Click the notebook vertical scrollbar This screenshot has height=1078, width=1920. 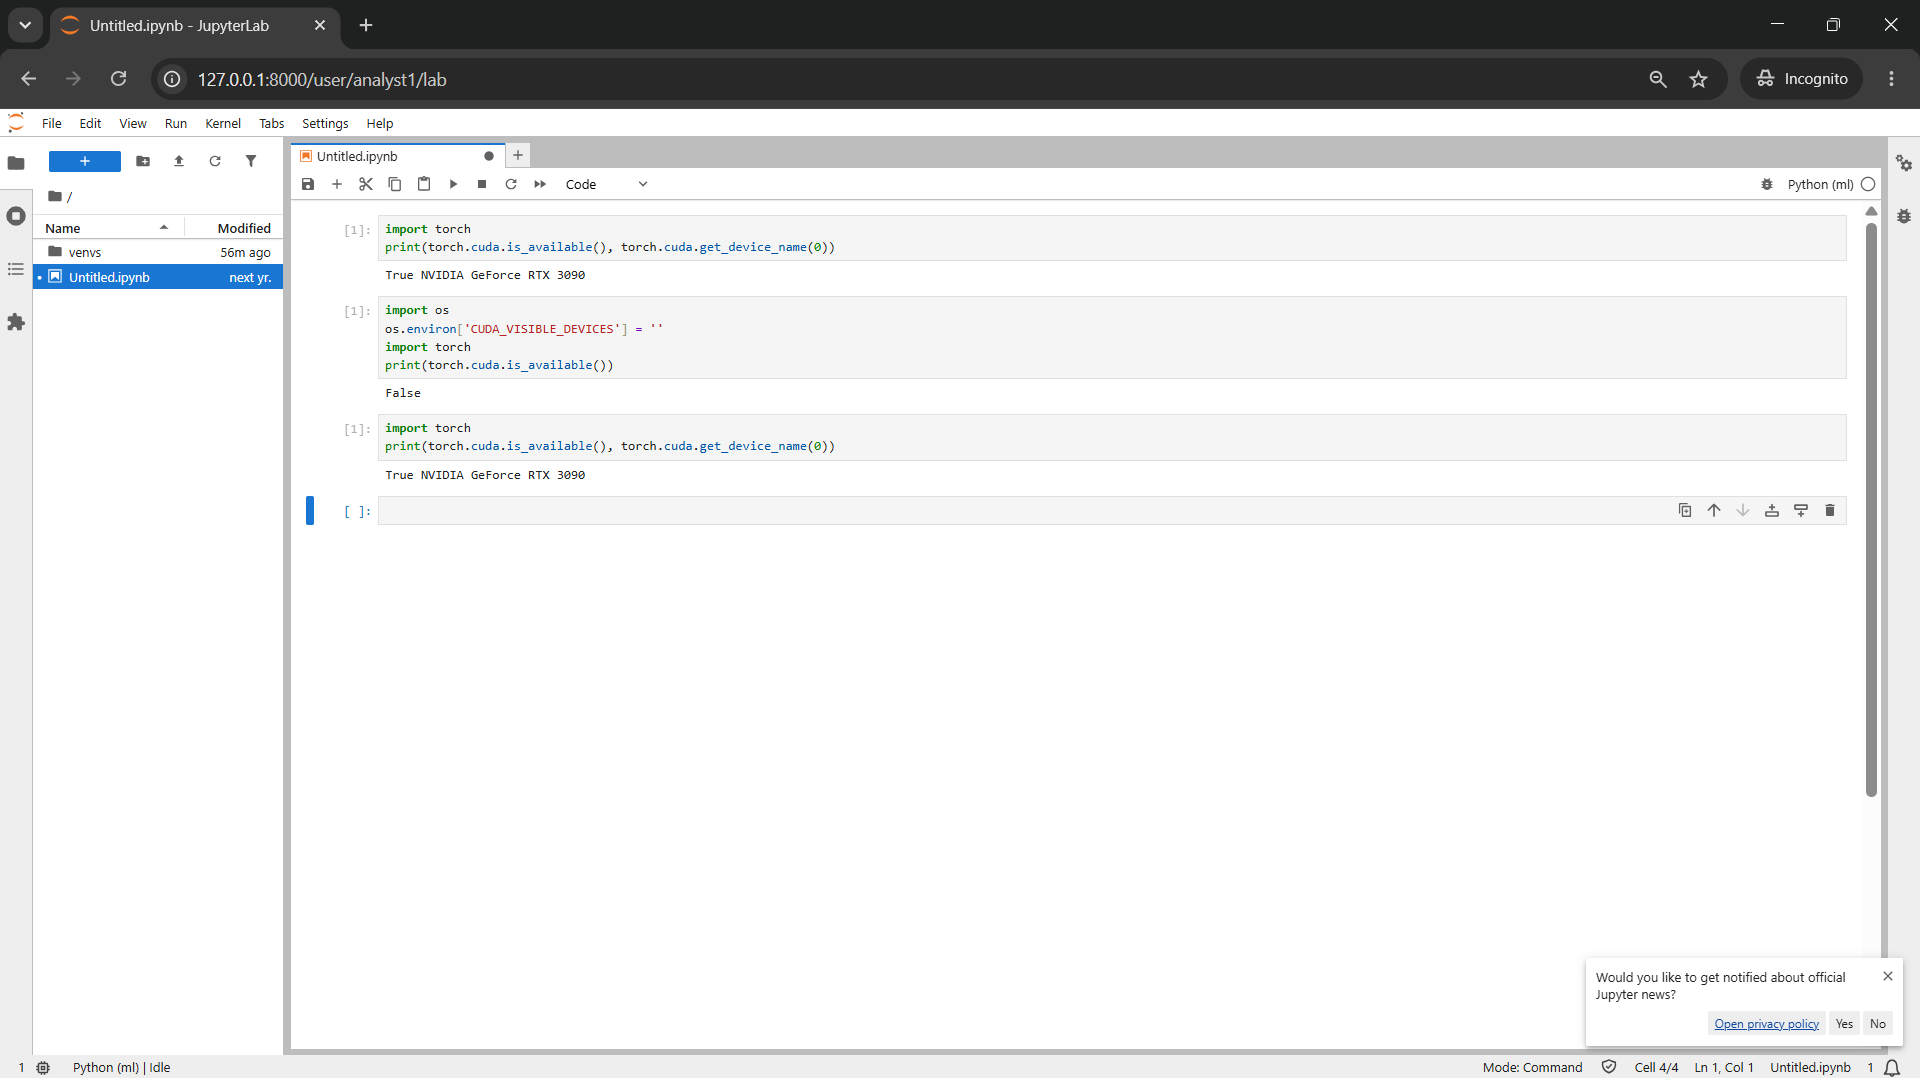tap(1871, 509)
